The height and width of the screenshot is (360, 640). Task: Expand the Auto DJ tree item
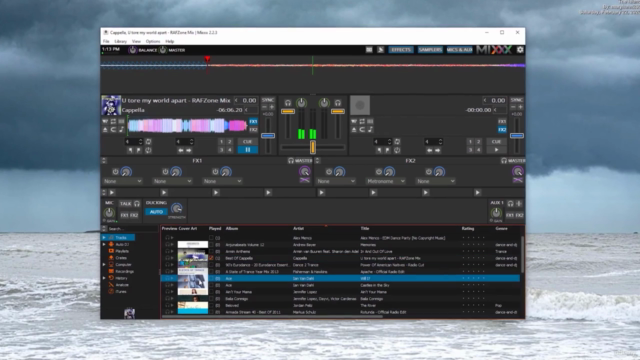click(104, 244)
